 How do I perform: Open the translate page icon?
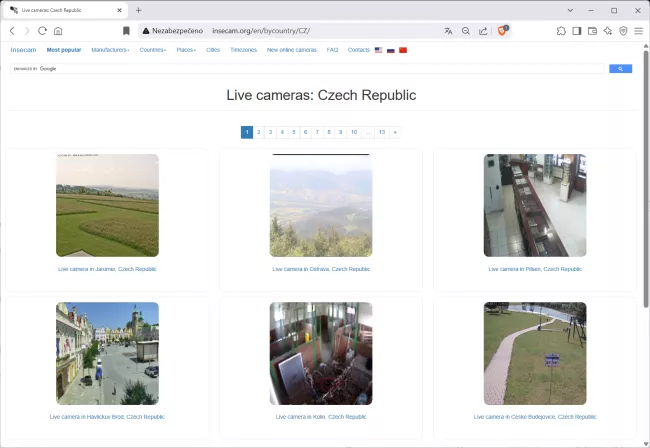[448, 31]
